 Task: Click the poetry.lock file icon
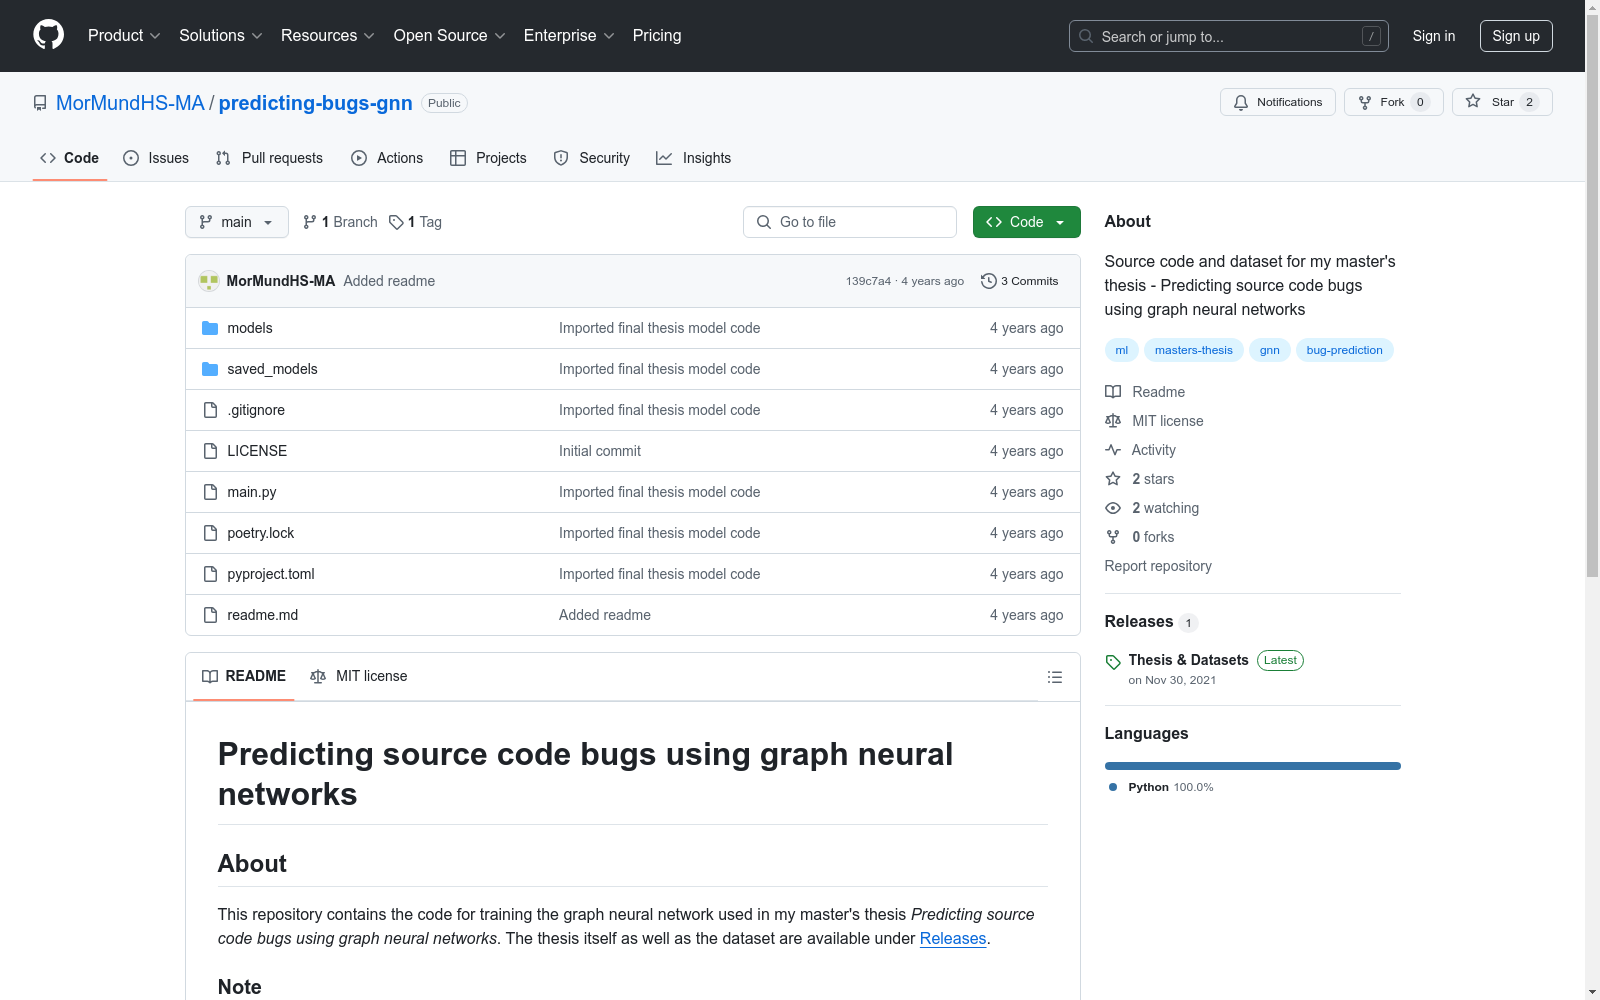click(x=210, y=533)
